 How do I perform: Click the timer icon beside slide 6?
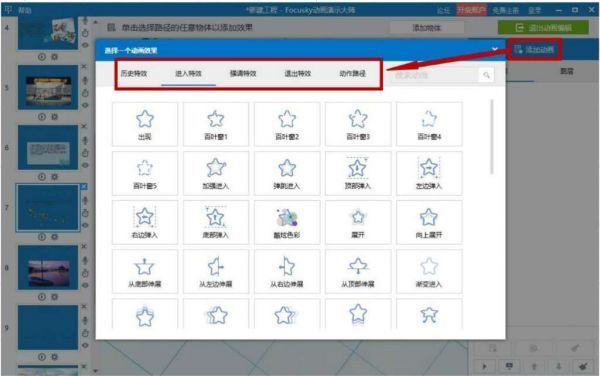[85, 153]
